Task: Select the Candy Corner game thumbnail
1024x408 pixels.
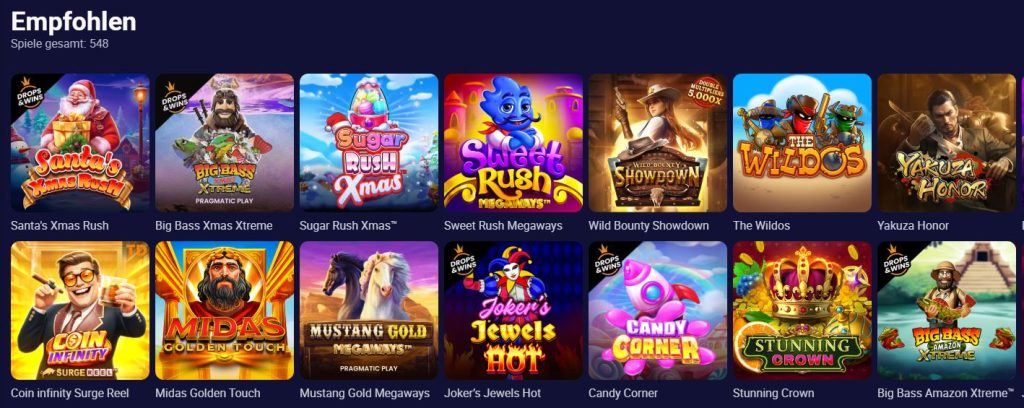Action: click(x=658, y=310)
